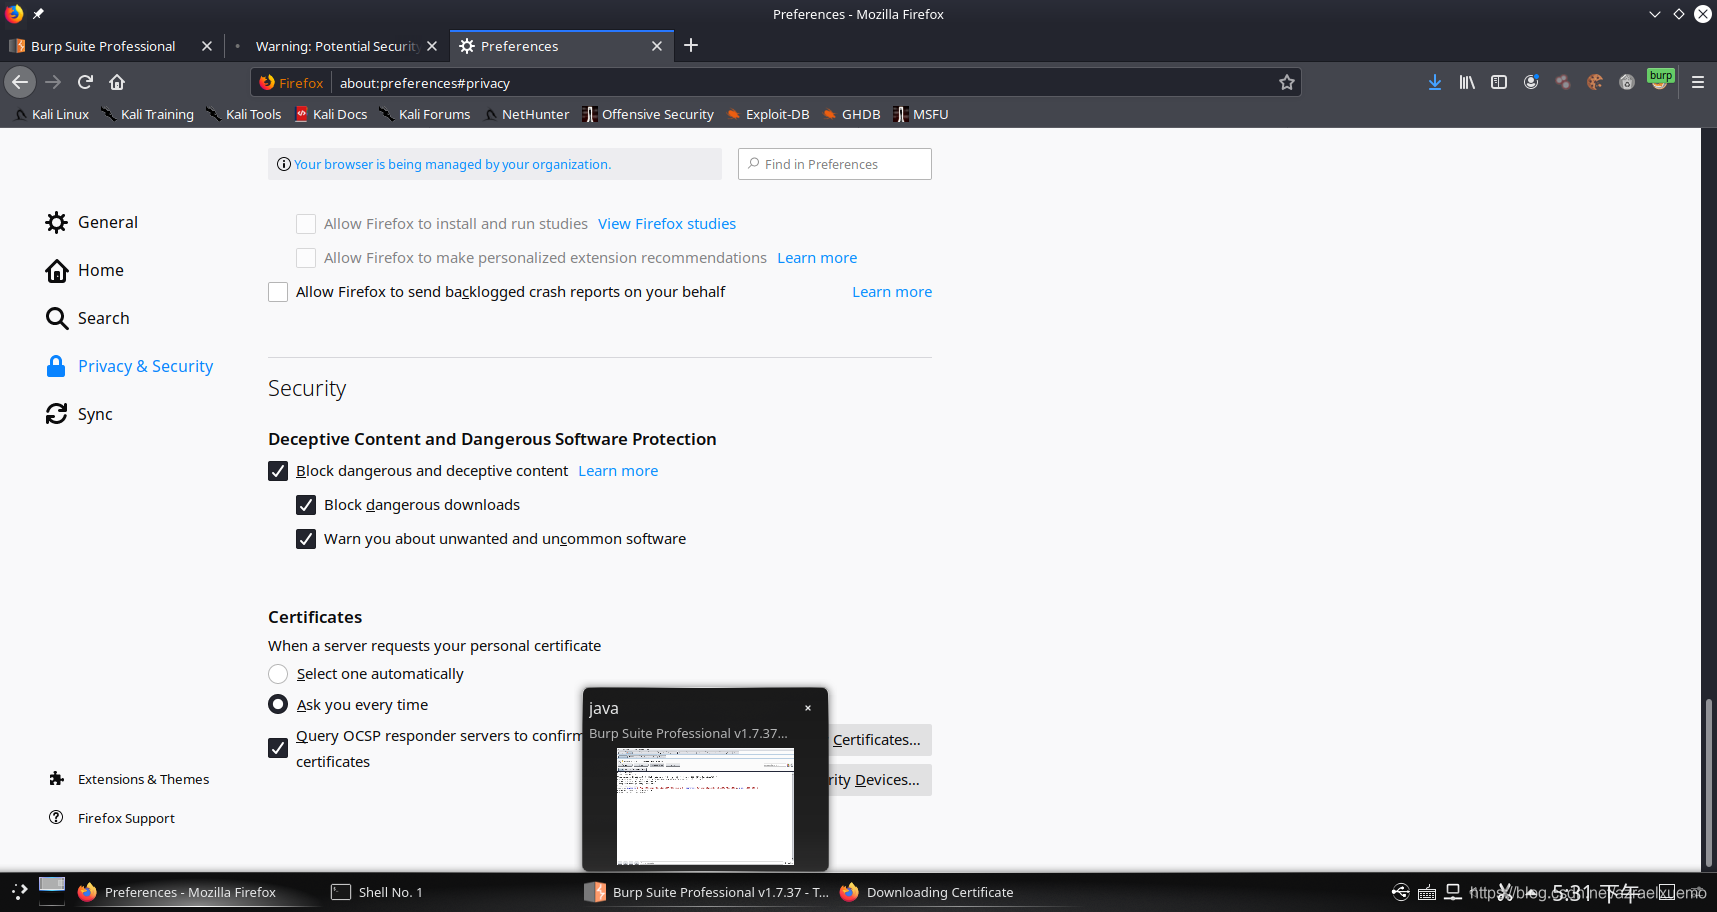Open the Exploit-DB bookmark
The image size is (1717, 912).
pos(768,114)
